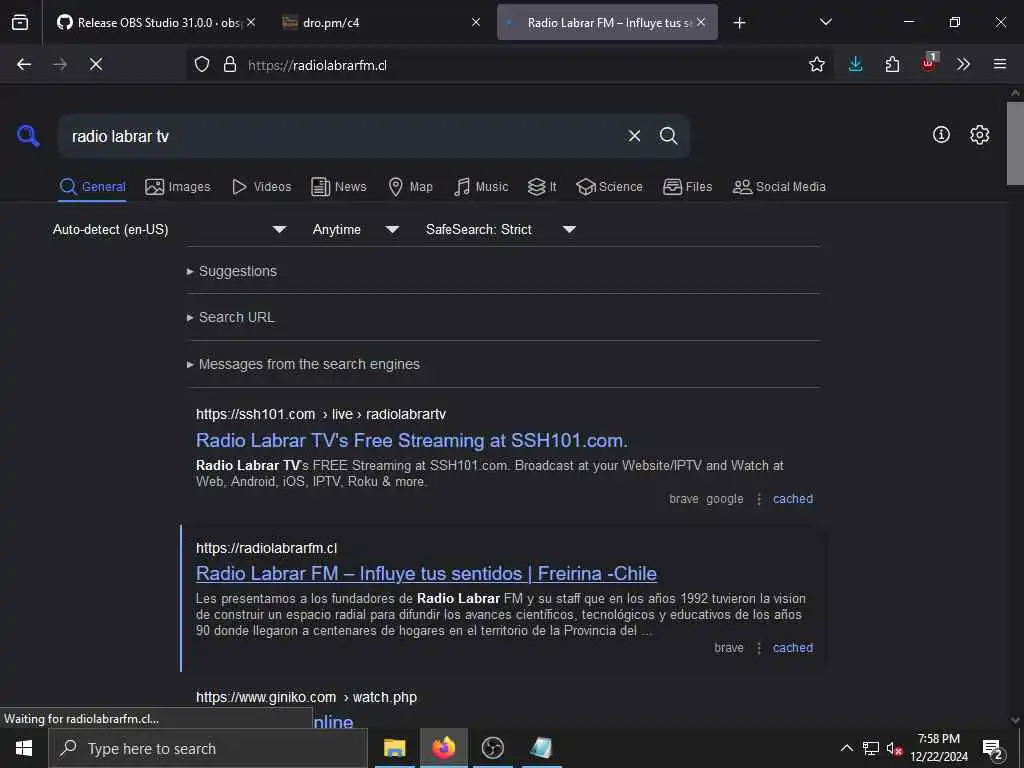The image size is (1024, 768).
Task: Open the Auto-detect (en-US) language dropdown
Action: coord(170,229)
